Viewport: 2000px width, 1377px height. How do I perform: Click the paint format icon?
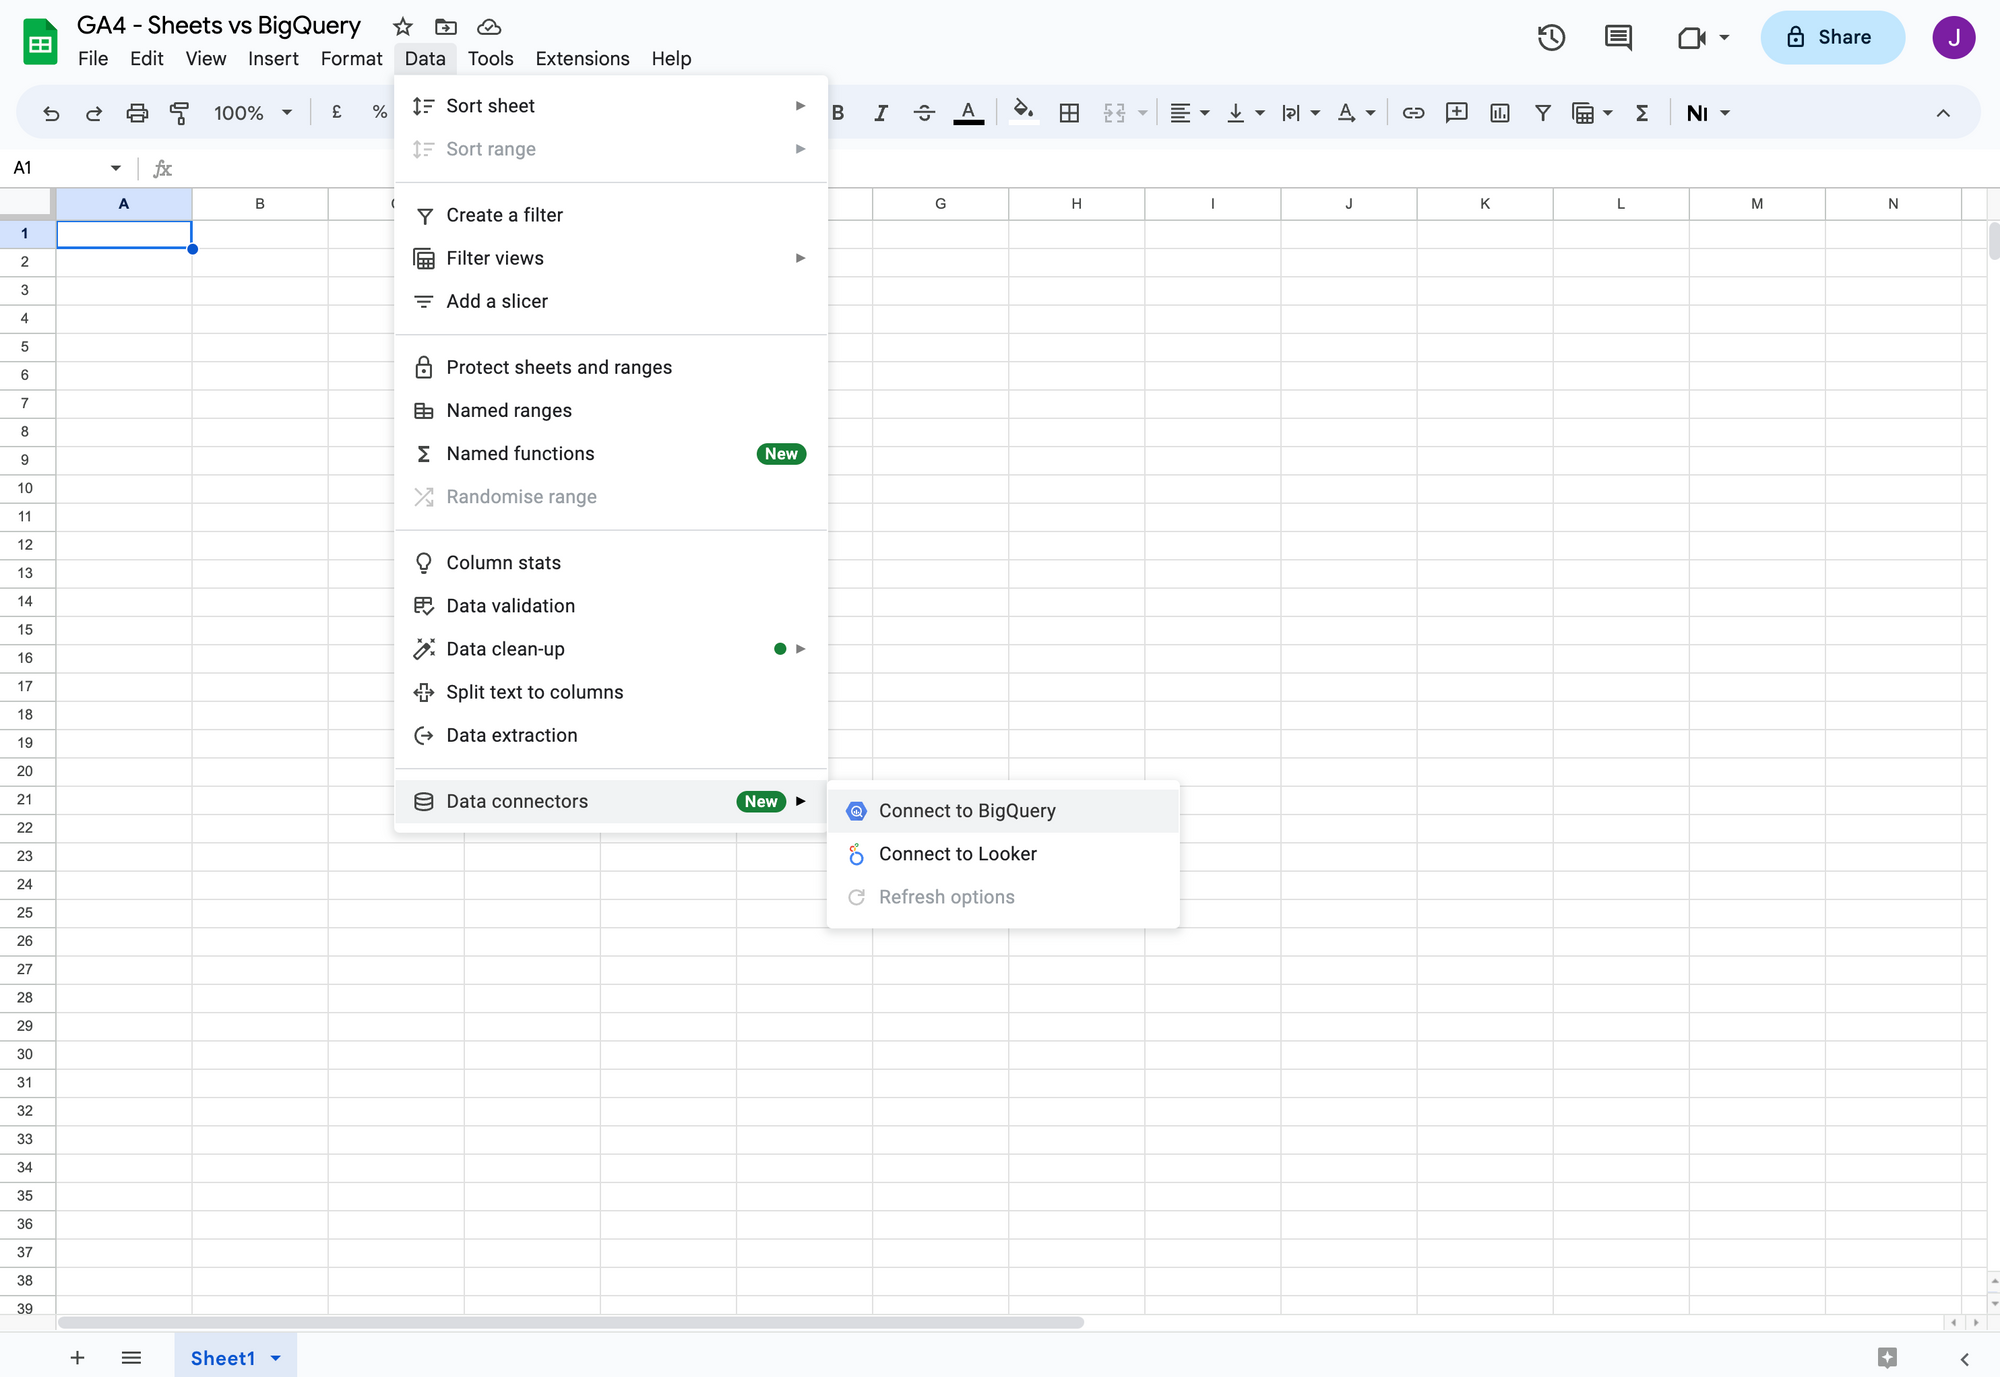(x=180, y=113)
